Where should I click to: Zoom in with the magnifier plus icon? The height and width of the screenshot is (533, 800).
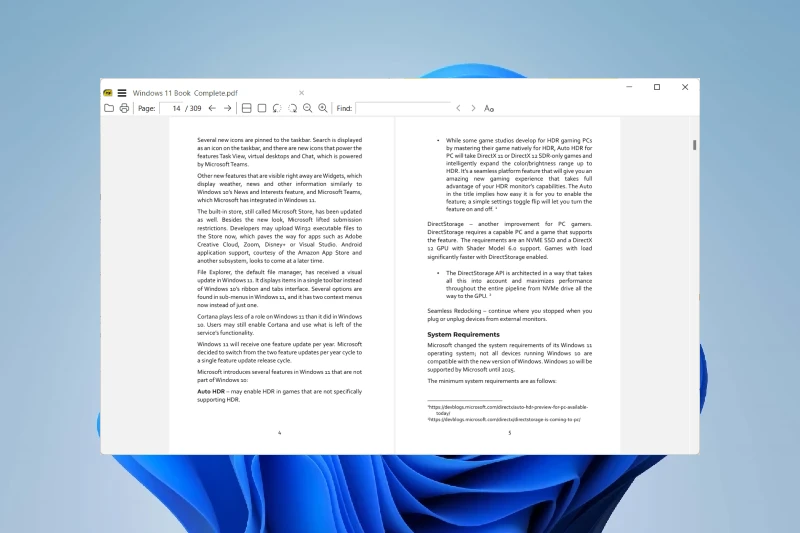click(323, 108)
